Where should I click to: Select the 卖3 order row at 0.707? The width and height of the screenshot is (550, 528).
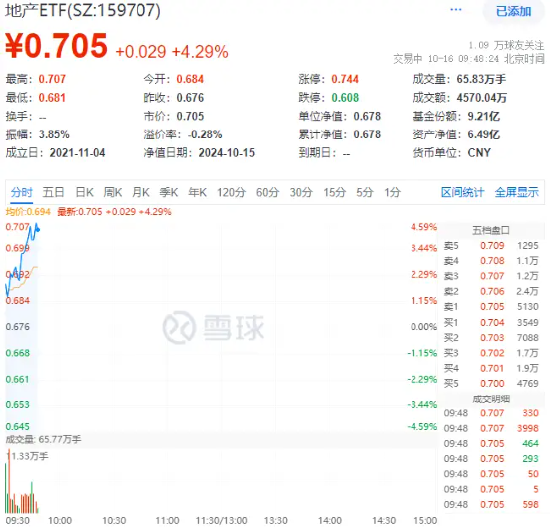pos(491,276)
